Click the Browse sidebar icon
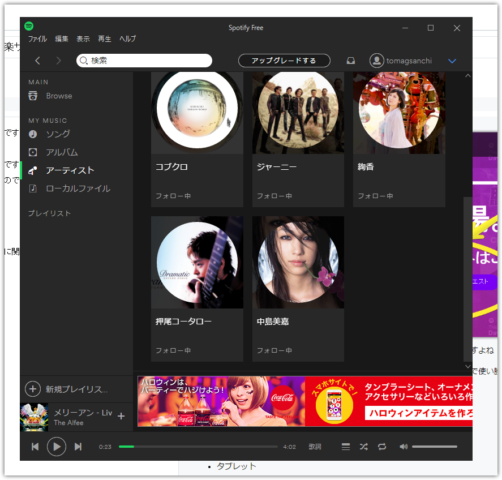Viewport: 502px width, 480px height. (33, 96)
